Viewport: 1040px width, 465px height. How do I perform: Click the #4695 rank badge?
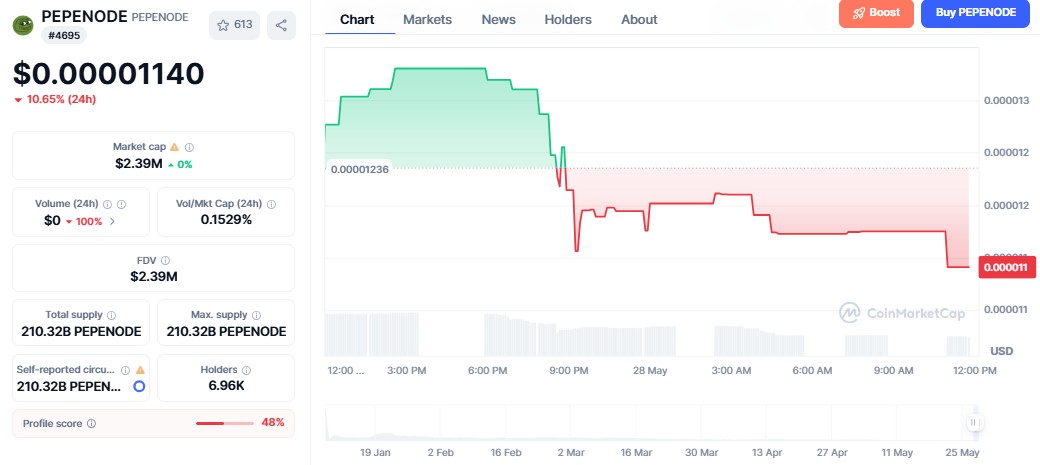[x=64, y=35]
